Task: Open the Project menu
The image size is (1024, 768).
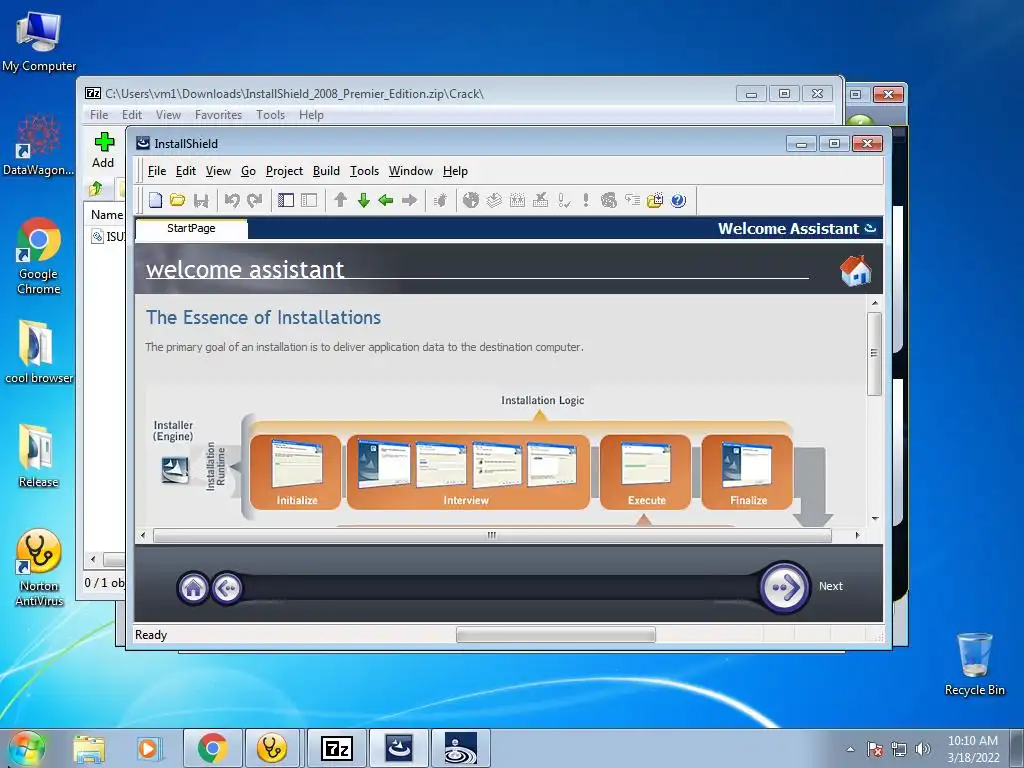Action: [284, 171]
